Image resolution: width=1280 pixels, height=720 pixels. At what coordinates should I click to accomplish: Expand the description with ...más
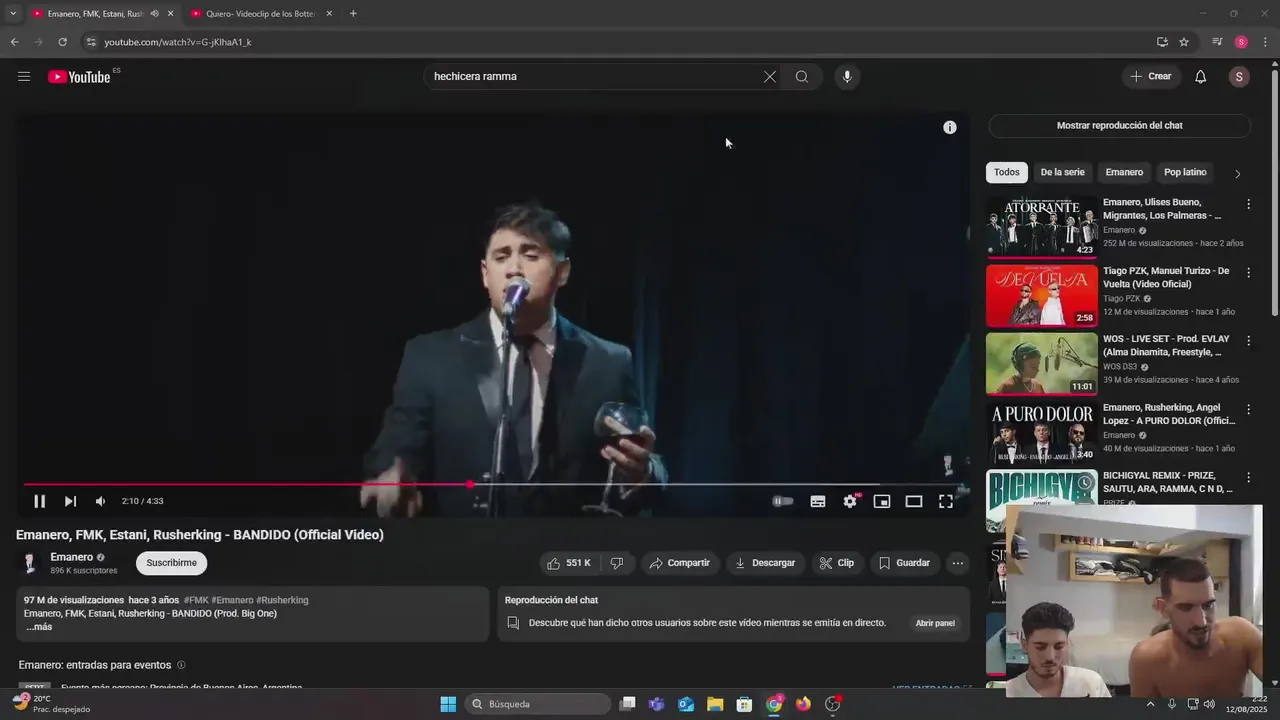click(x=39, y=627)
